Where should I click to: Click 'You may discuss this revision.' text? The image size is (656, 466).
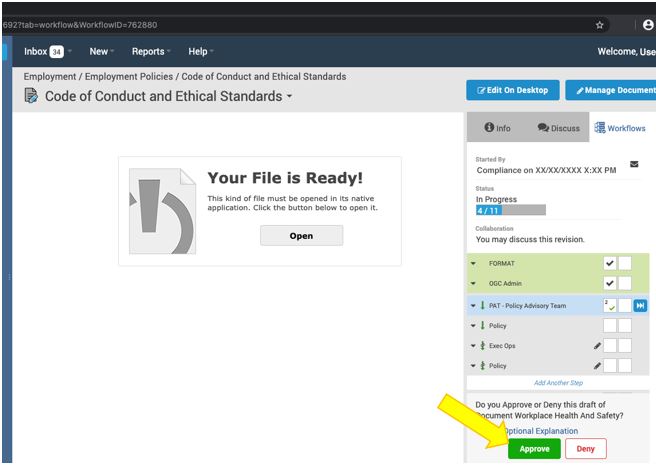pyautogui.click(x=530, y=239)
